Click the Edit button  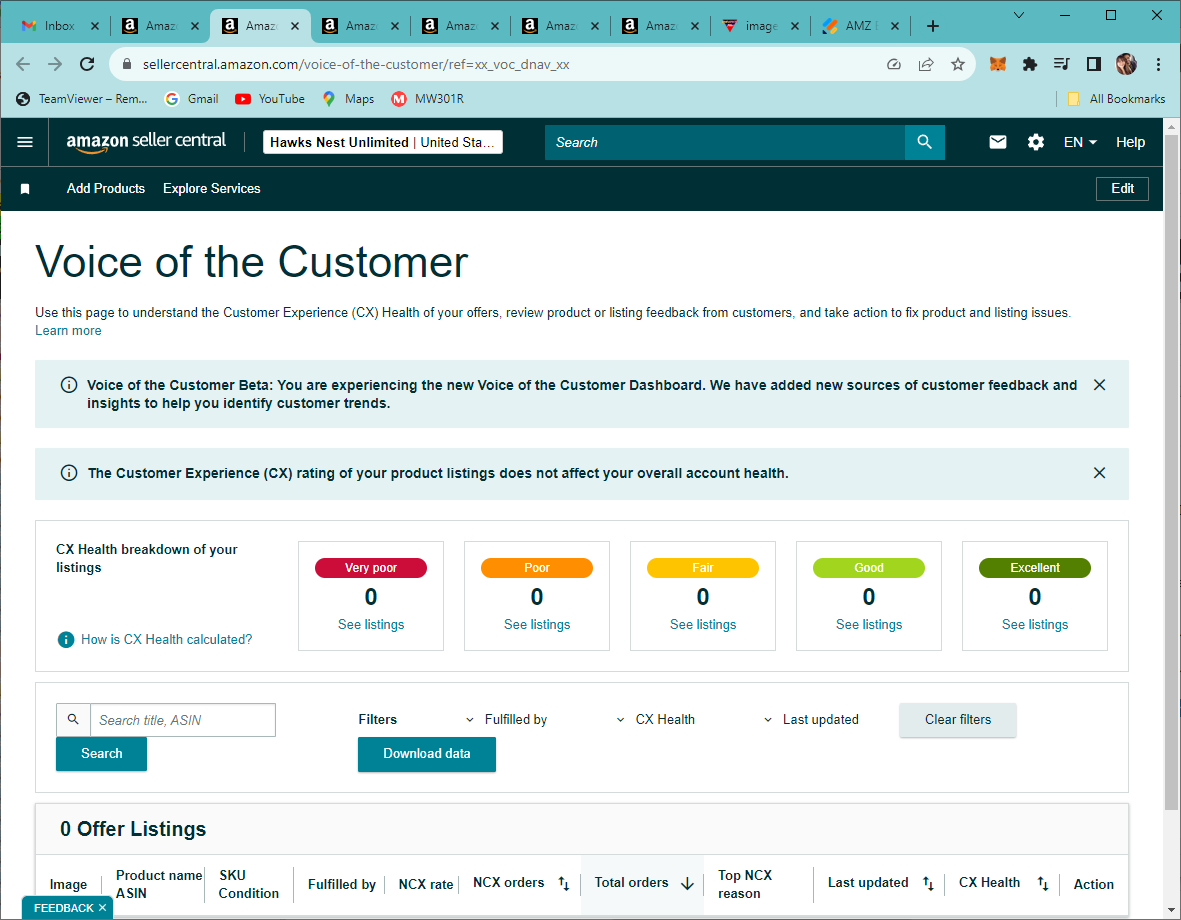[x=1121, y=188]
